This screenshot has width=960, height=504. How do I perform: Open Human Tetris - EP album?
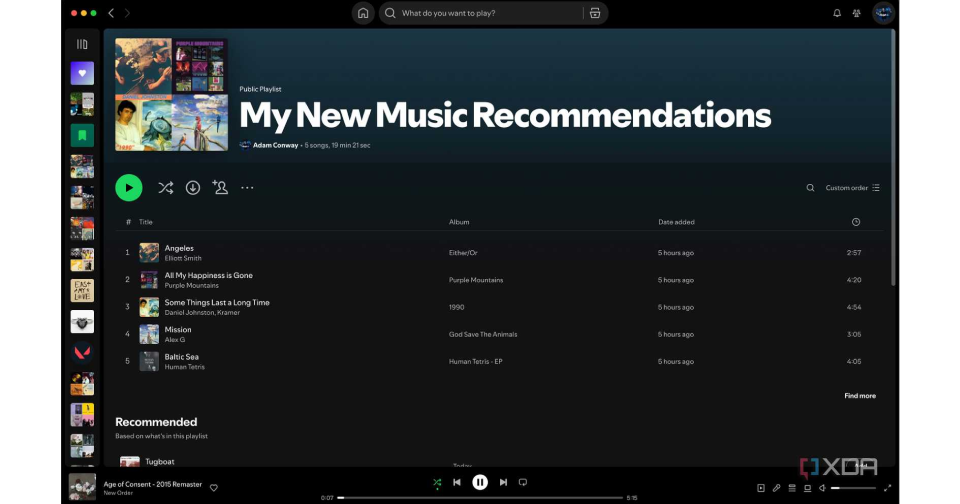[x=476, y=361]
